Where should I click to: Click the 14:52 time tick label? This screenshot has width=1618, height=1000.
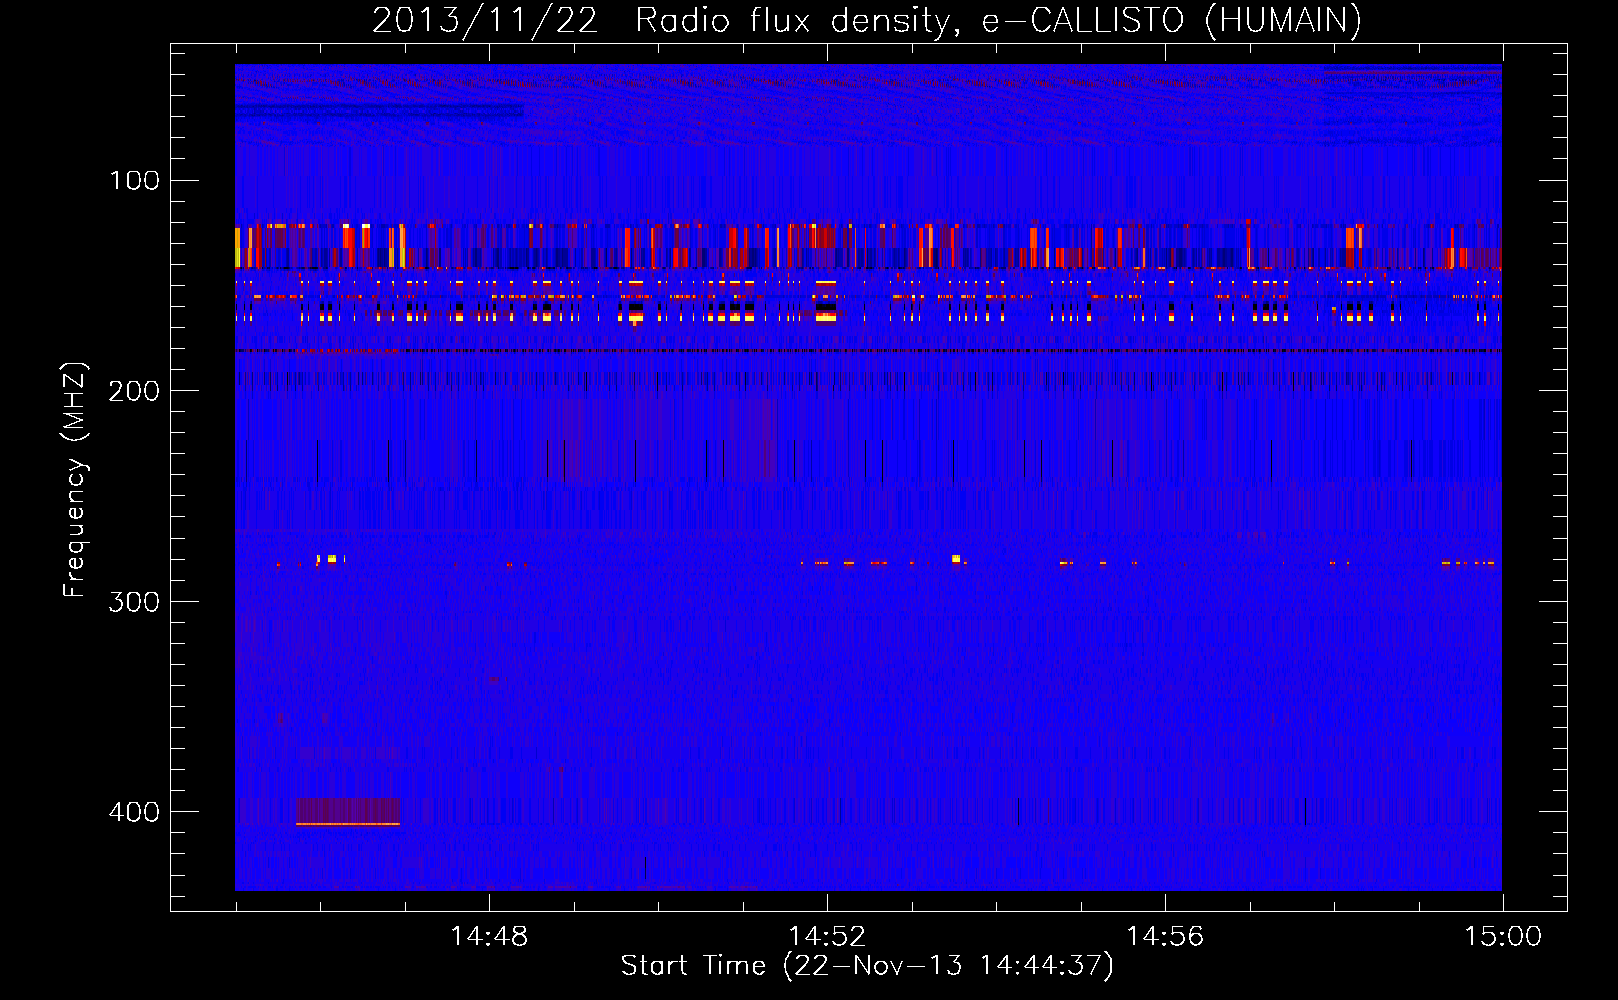click(x=827, y=937)
